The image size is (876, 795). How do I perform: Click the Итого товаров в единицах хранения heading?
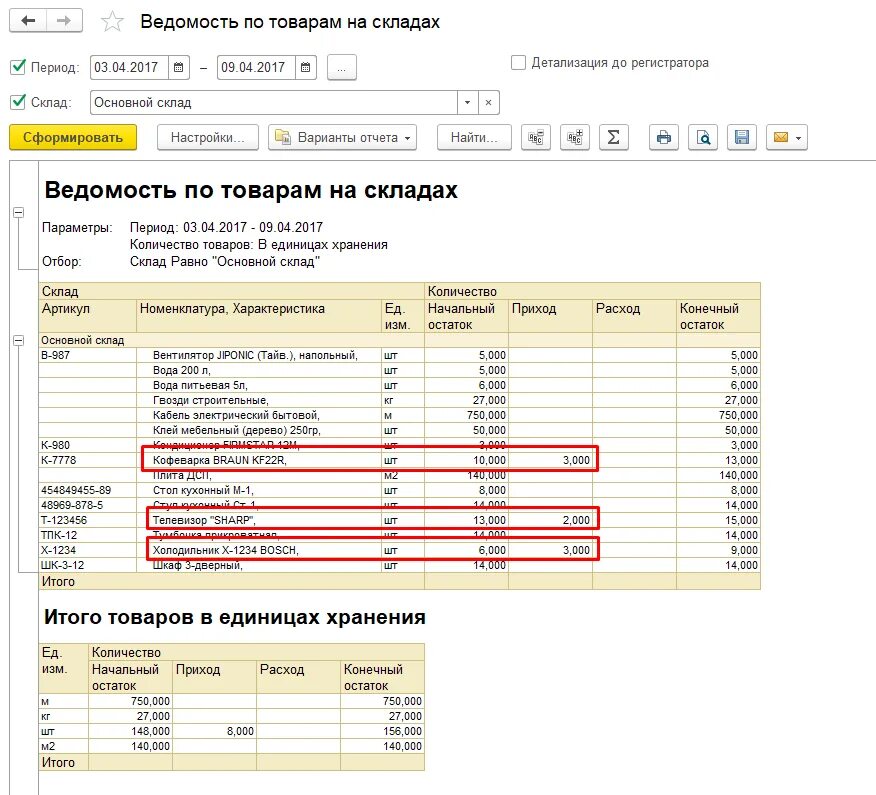pos(235,617)
